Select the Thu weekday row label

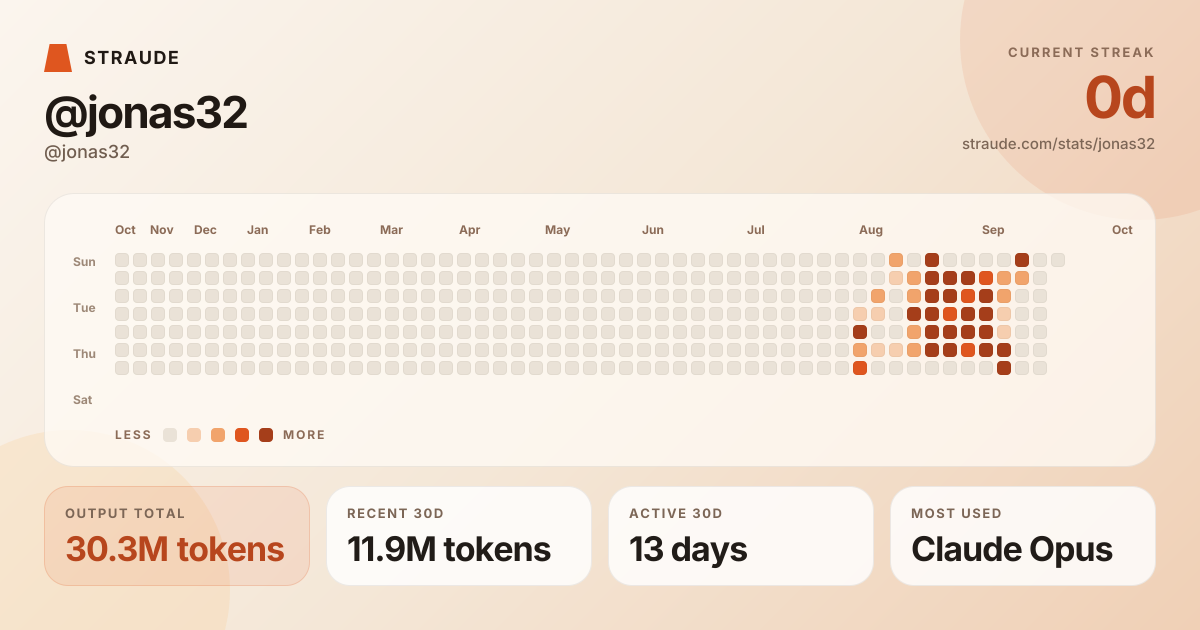tap(84, 354)
